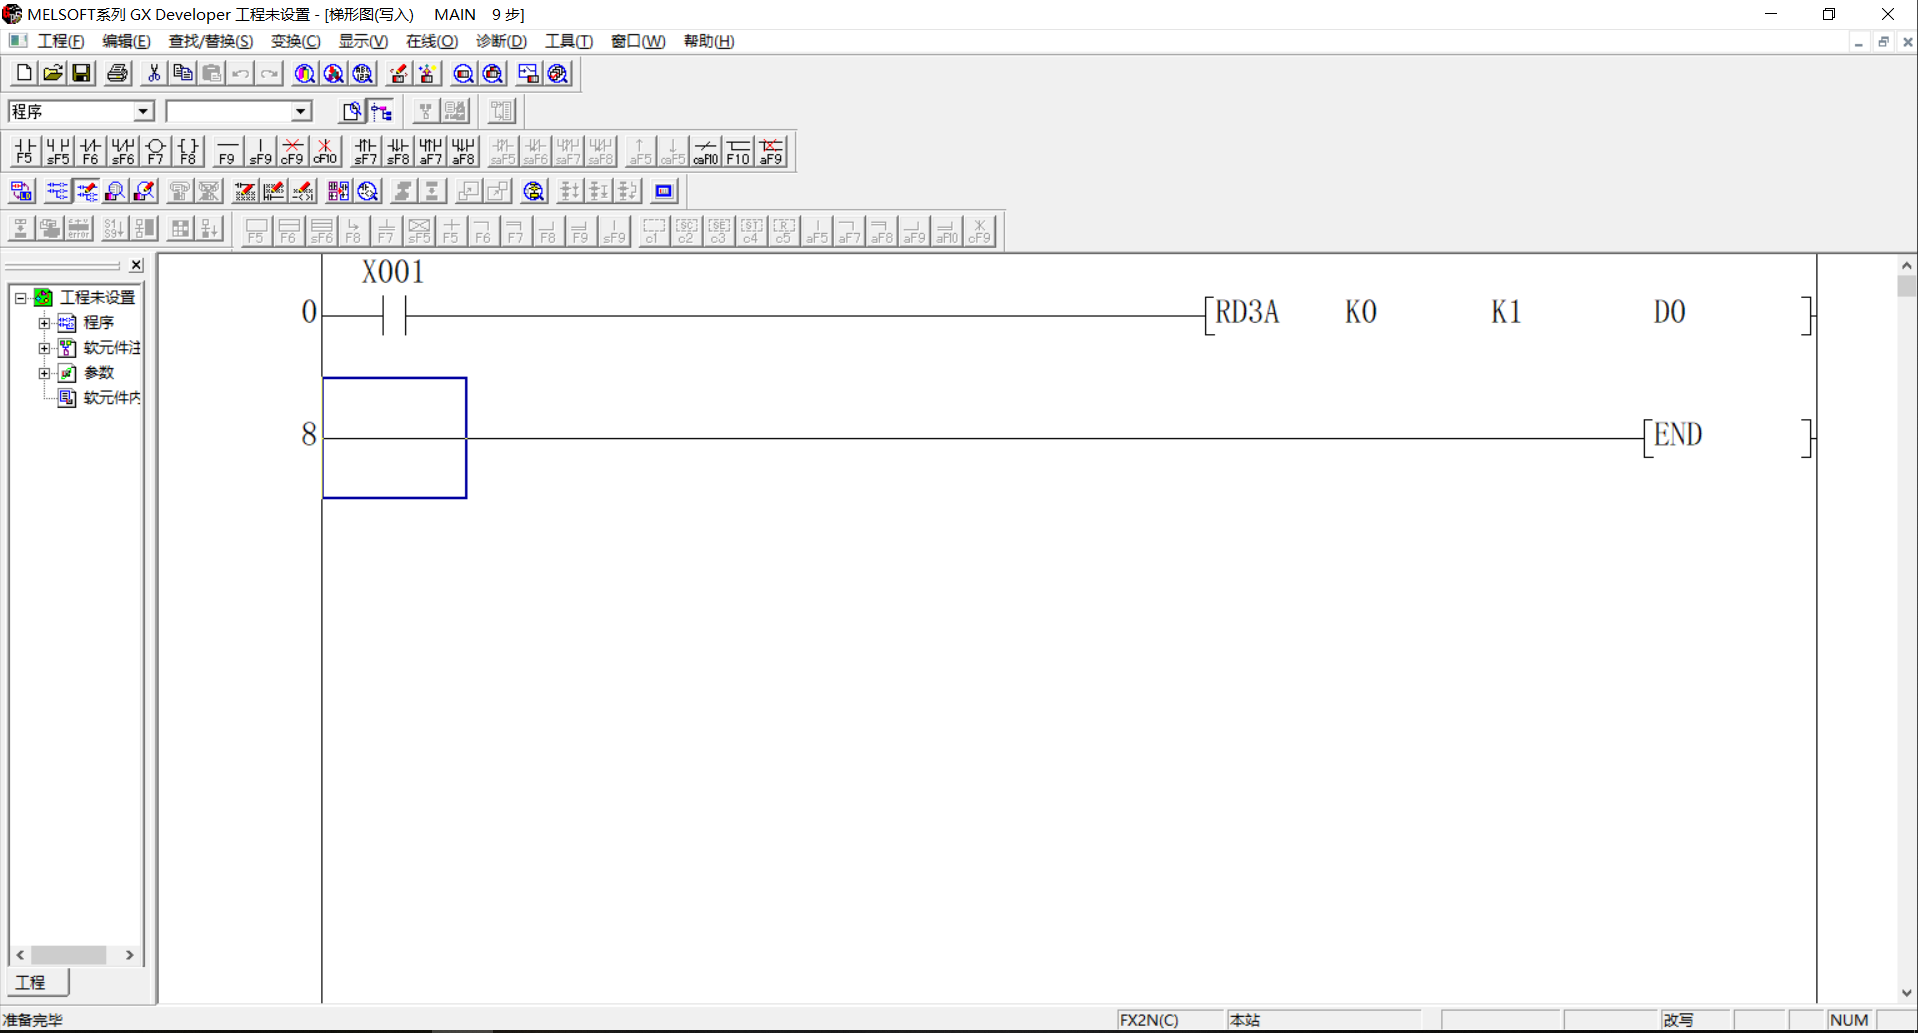
Task: Delete vertical line with the cF10 tool
Action: click(x=325, y=151)
